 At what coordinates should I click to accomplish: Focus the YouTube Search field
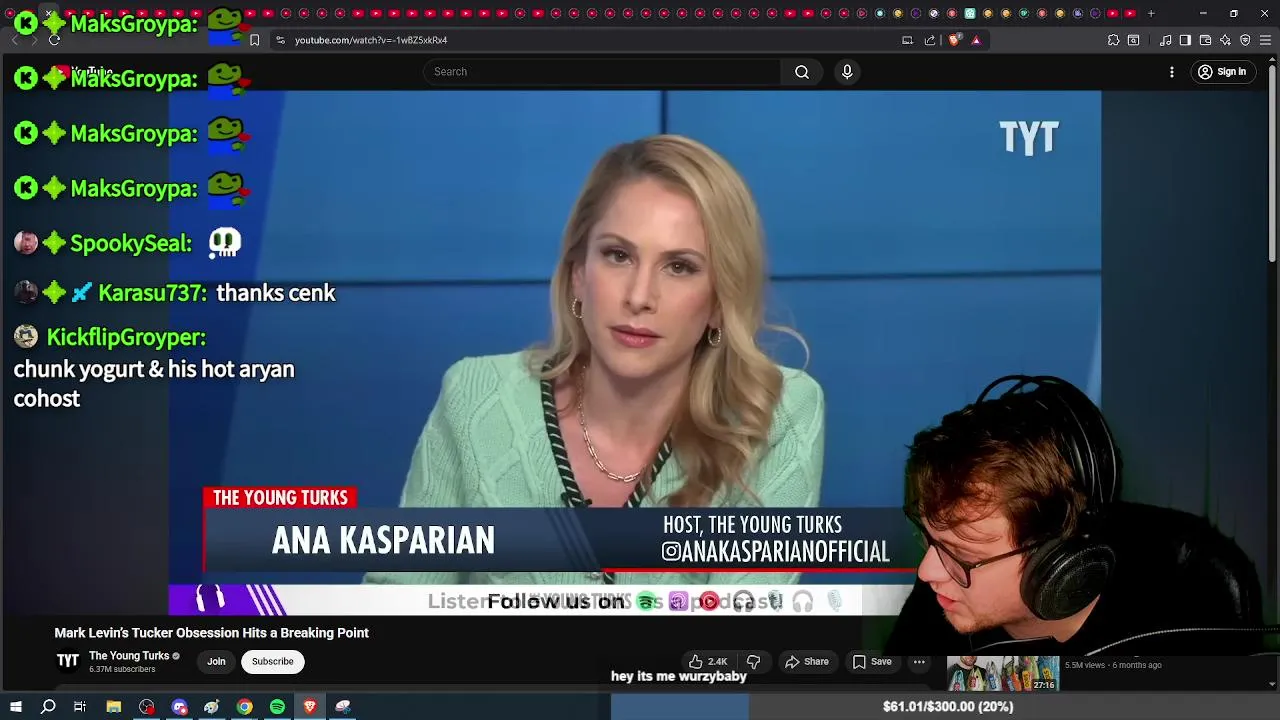[601, 72]
